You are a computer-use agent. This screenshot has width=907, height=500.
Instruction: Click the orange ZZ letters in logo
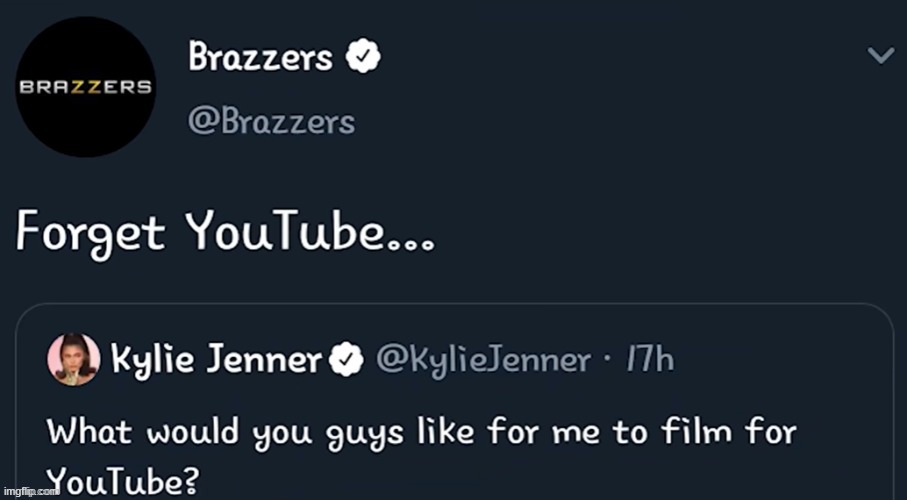pyautogui.click(x=86, y=86)
